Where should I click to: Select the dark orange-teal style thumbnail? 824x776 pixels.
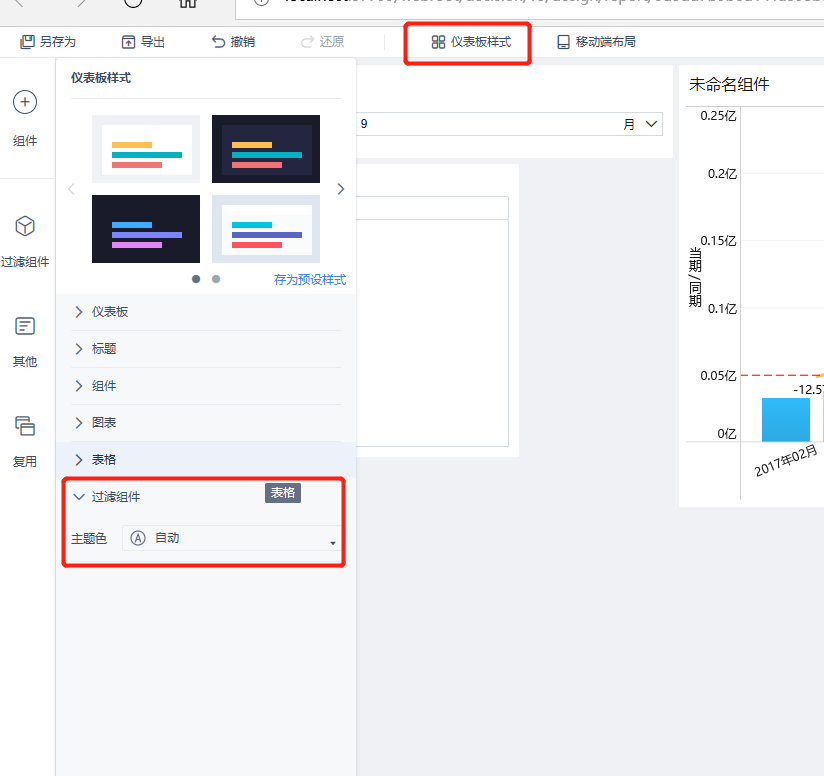[x=266, y=149]
